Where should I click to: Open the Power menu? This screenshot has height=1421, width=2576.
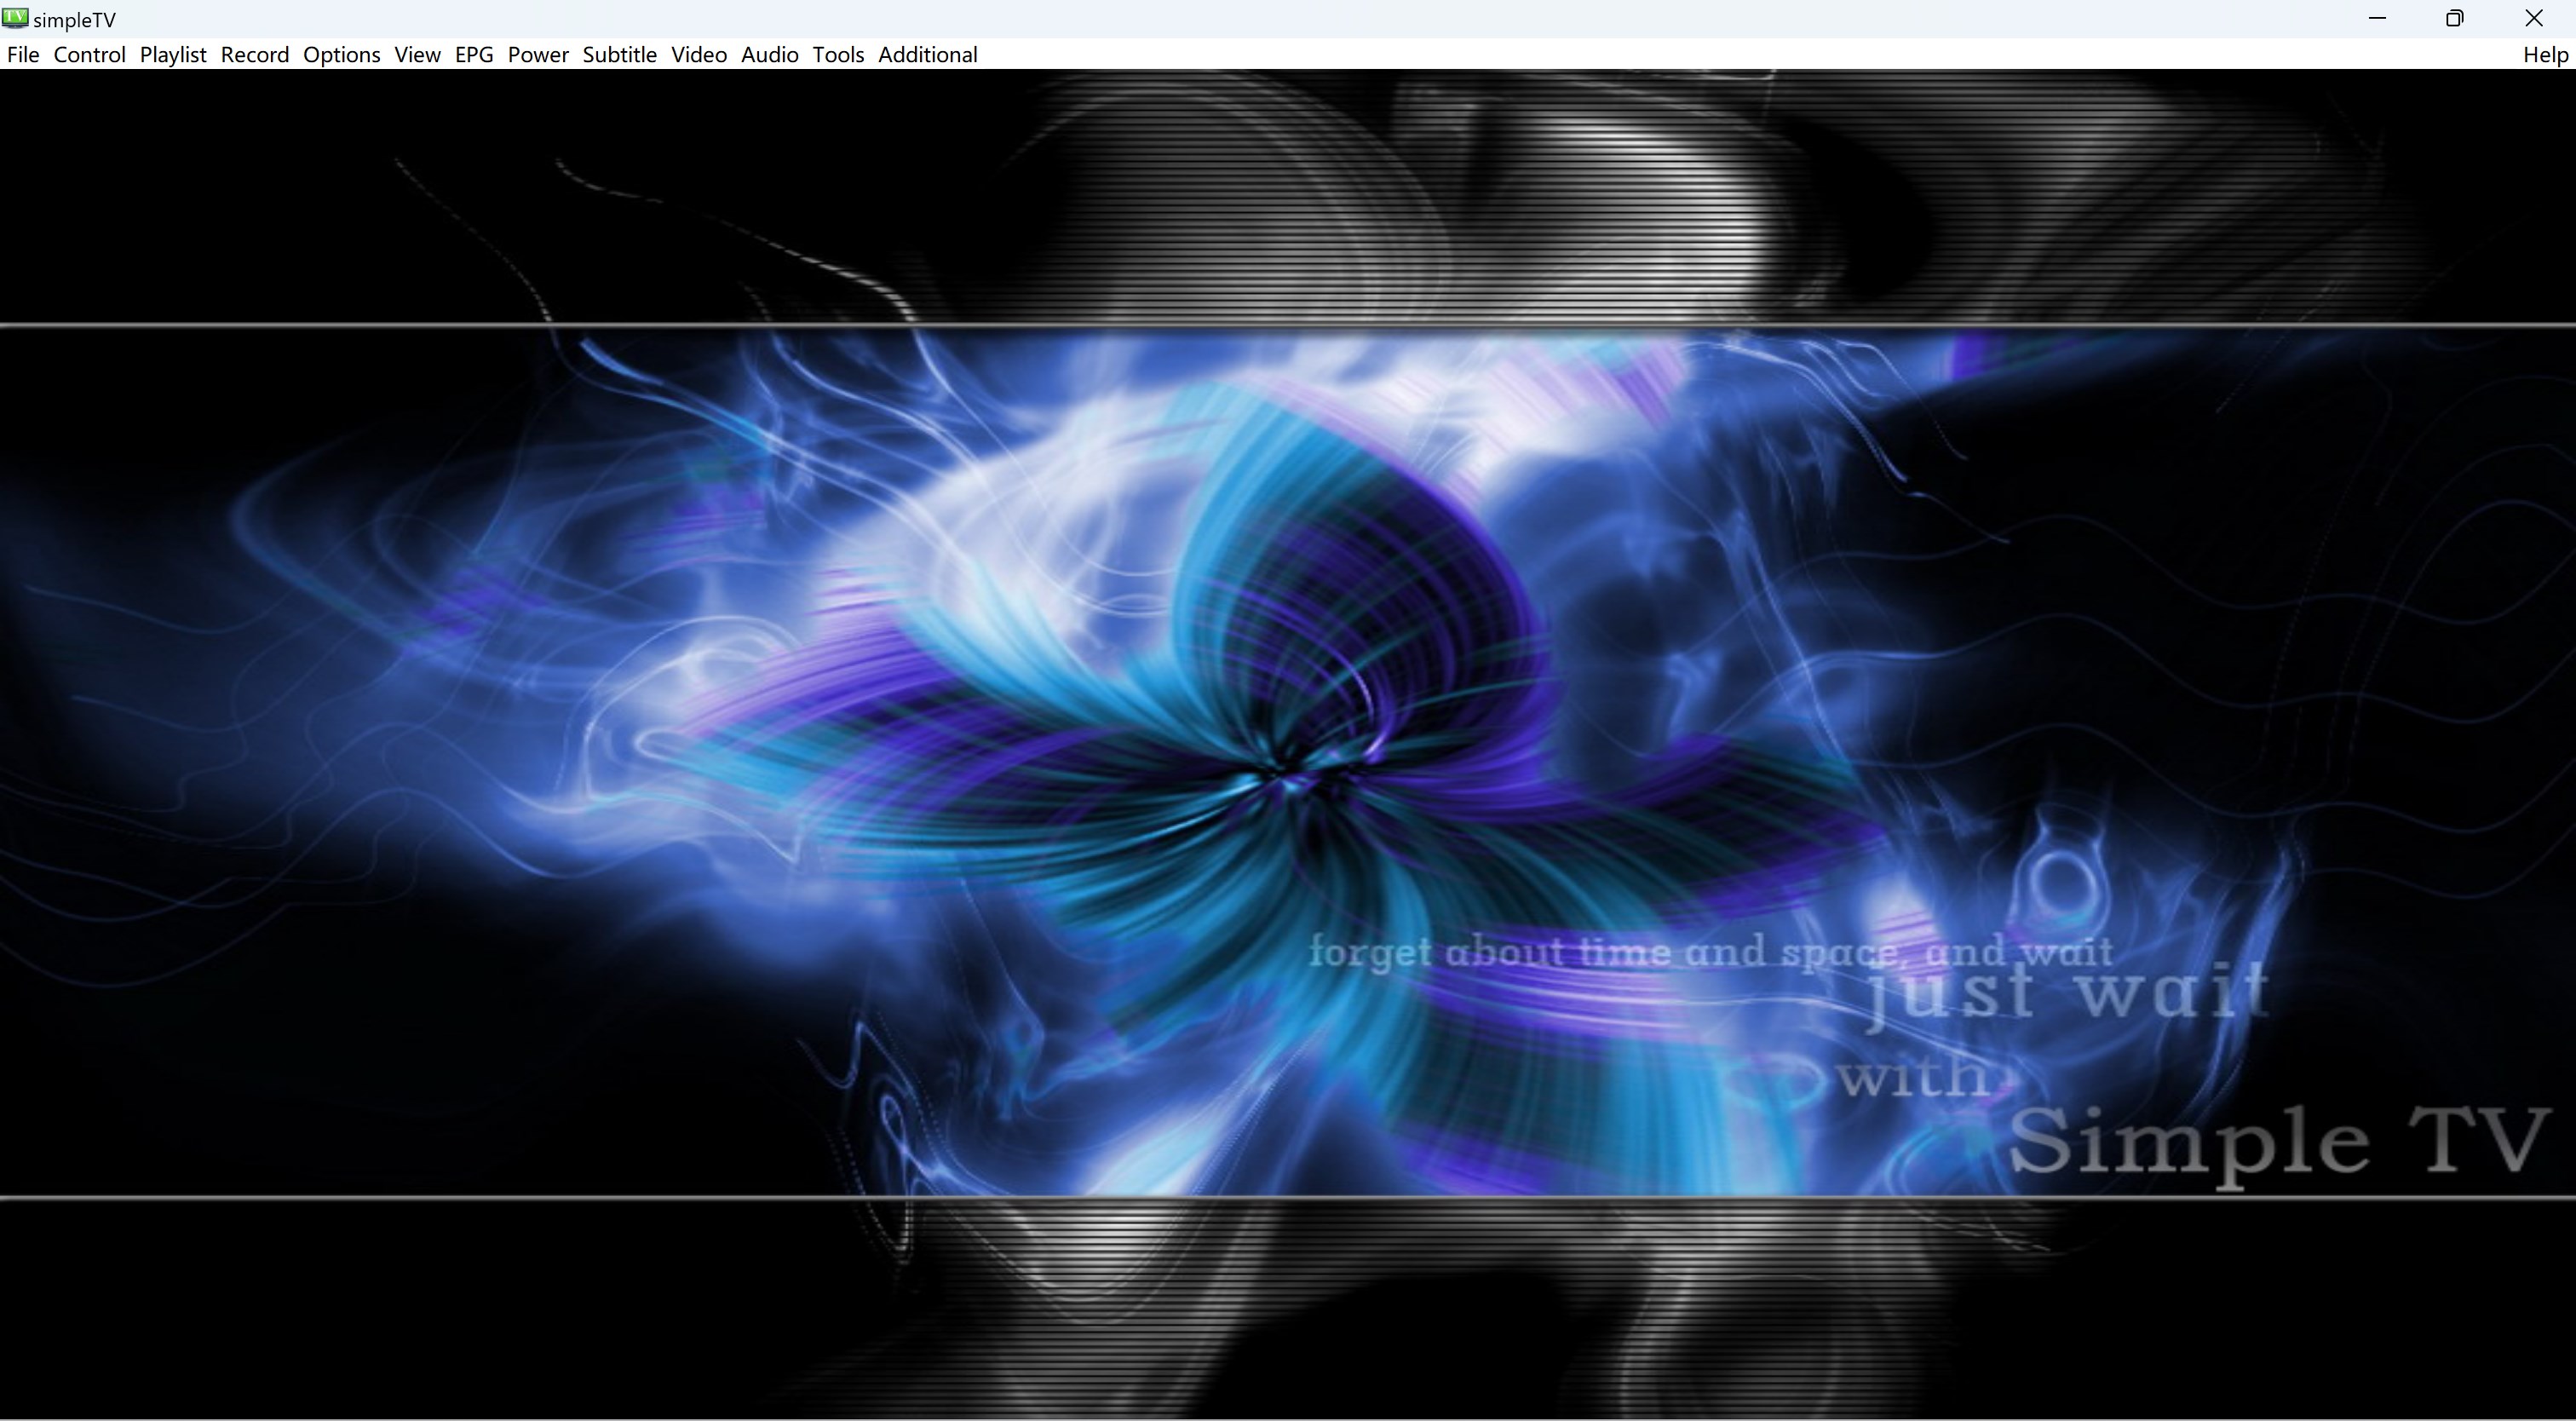[538, 55]
